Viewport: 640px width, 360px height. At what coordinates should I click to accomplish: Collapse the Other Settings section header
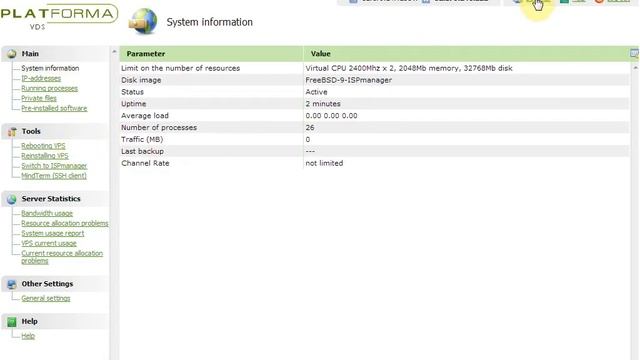[56, 284]
